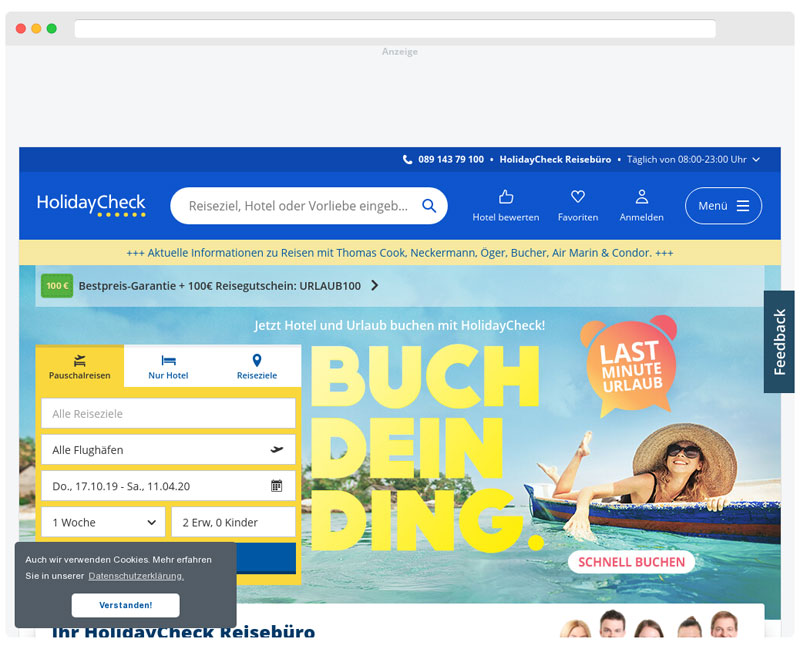This screenshot has height=649, width=800.
Task: Click the green macOS window maximize dot
Action: click(x=52, y=29)
